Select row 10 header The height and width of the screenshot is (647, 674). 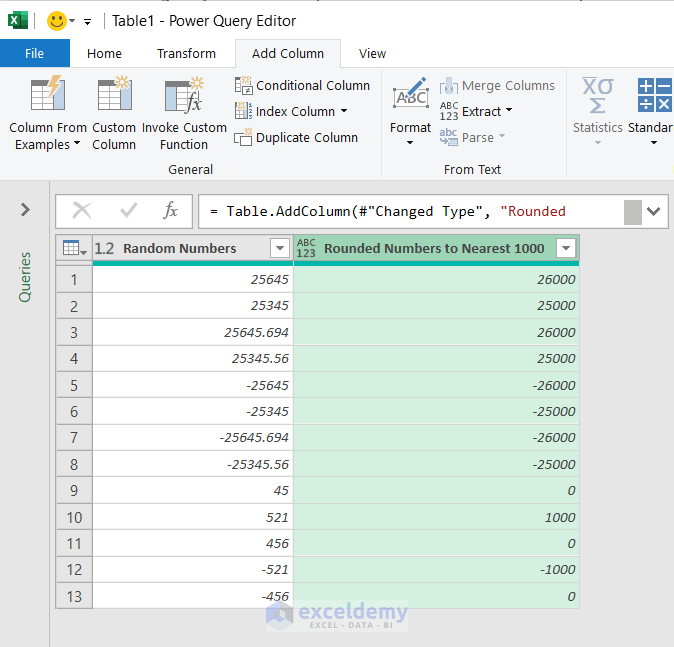[74, 517]
